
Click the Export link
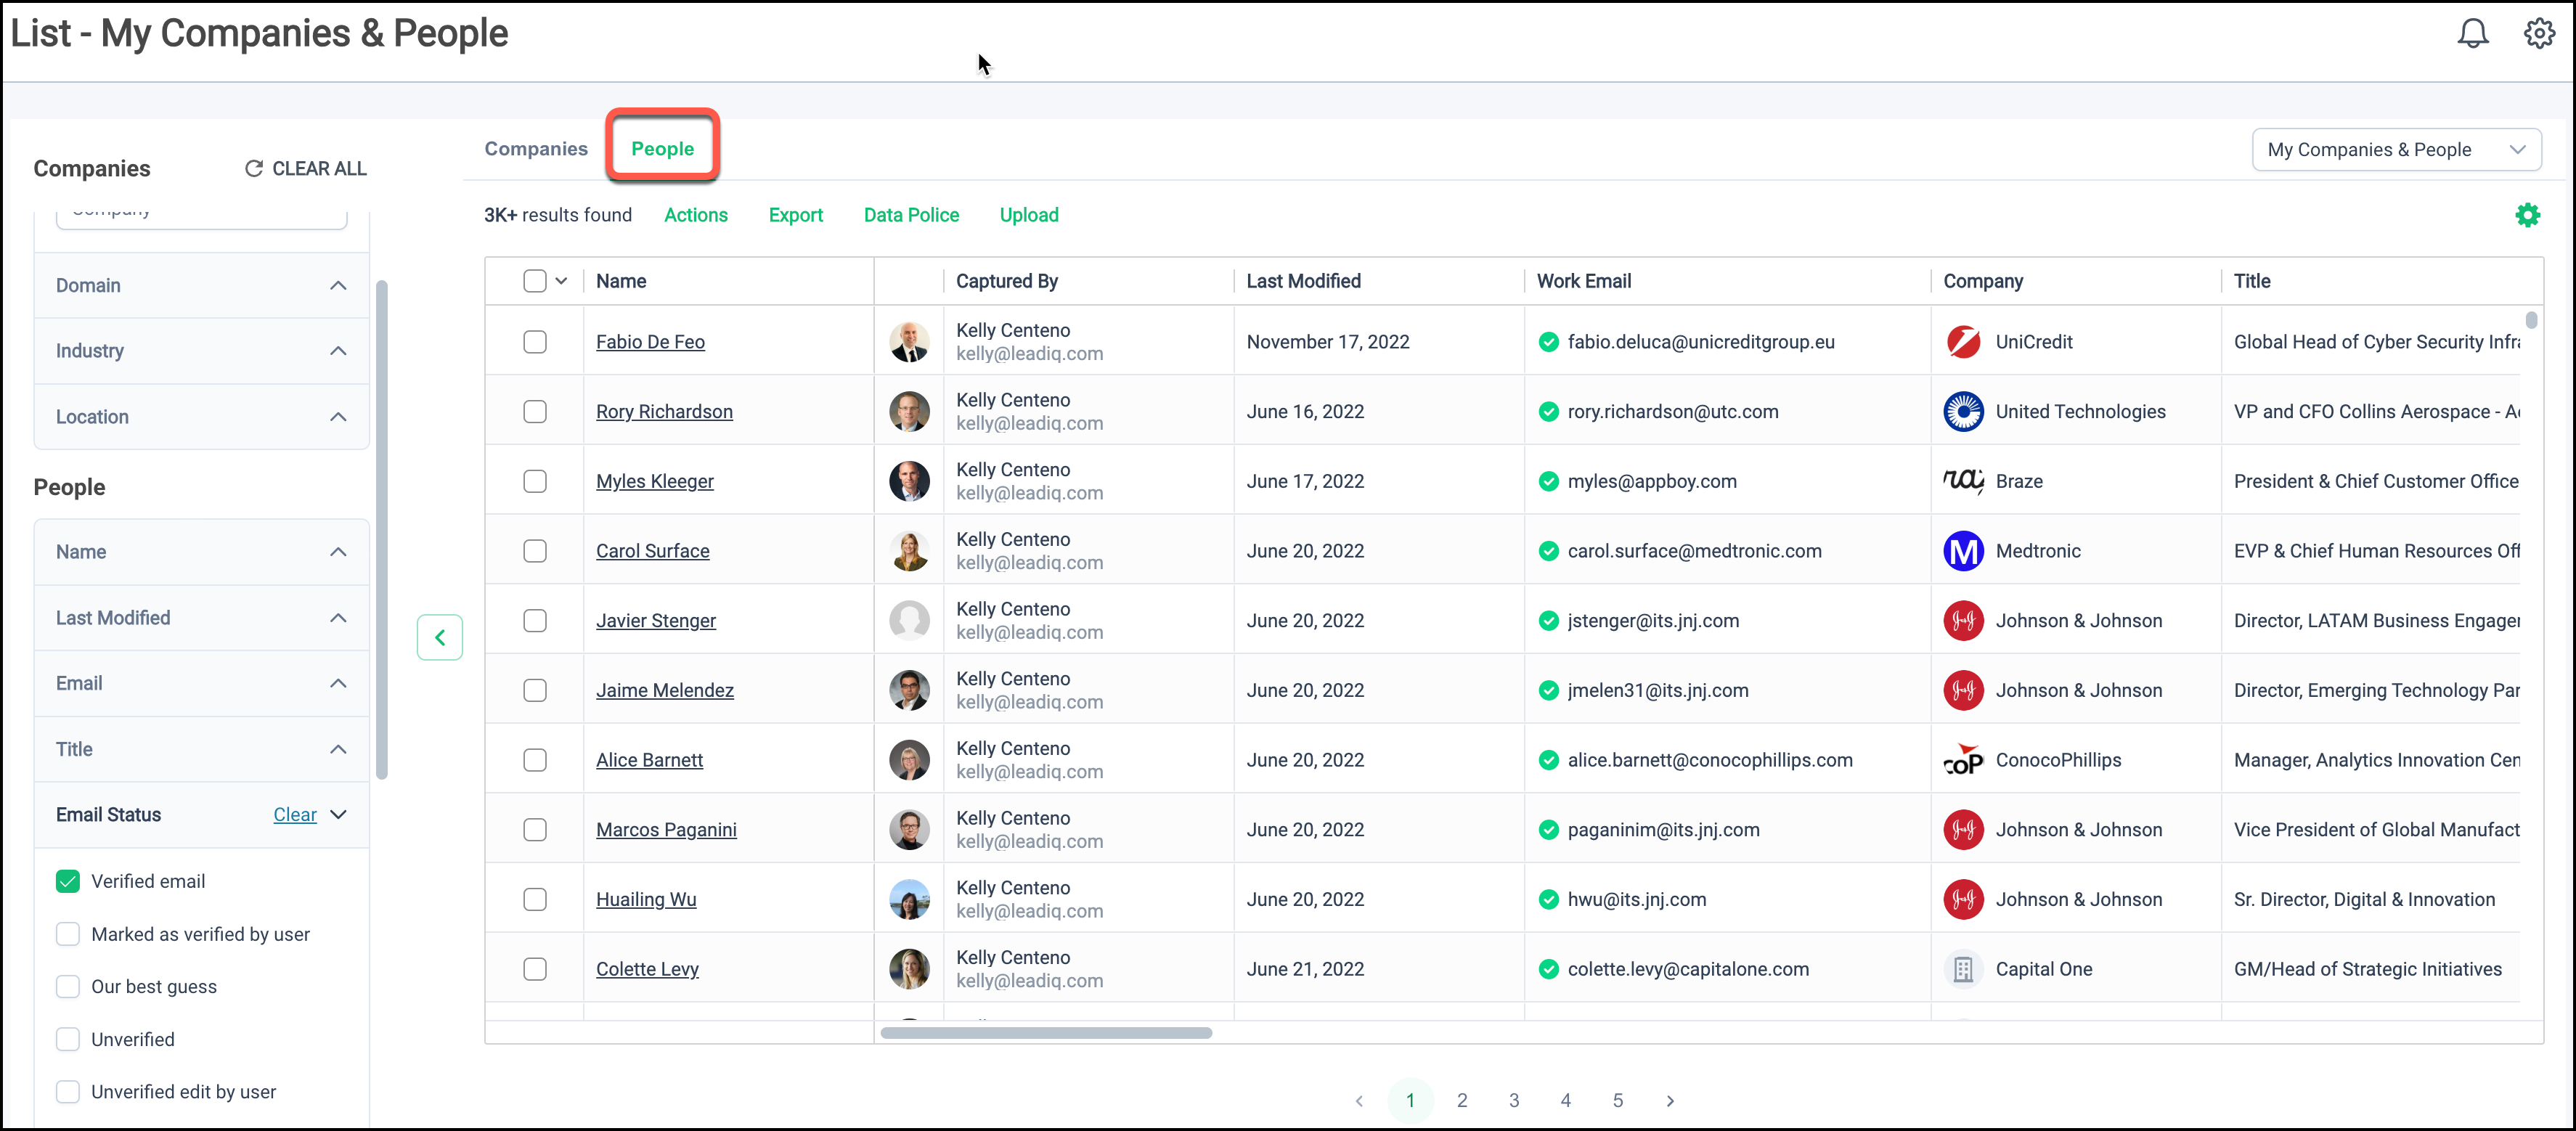pyautogui.click(x=795, y=215)
